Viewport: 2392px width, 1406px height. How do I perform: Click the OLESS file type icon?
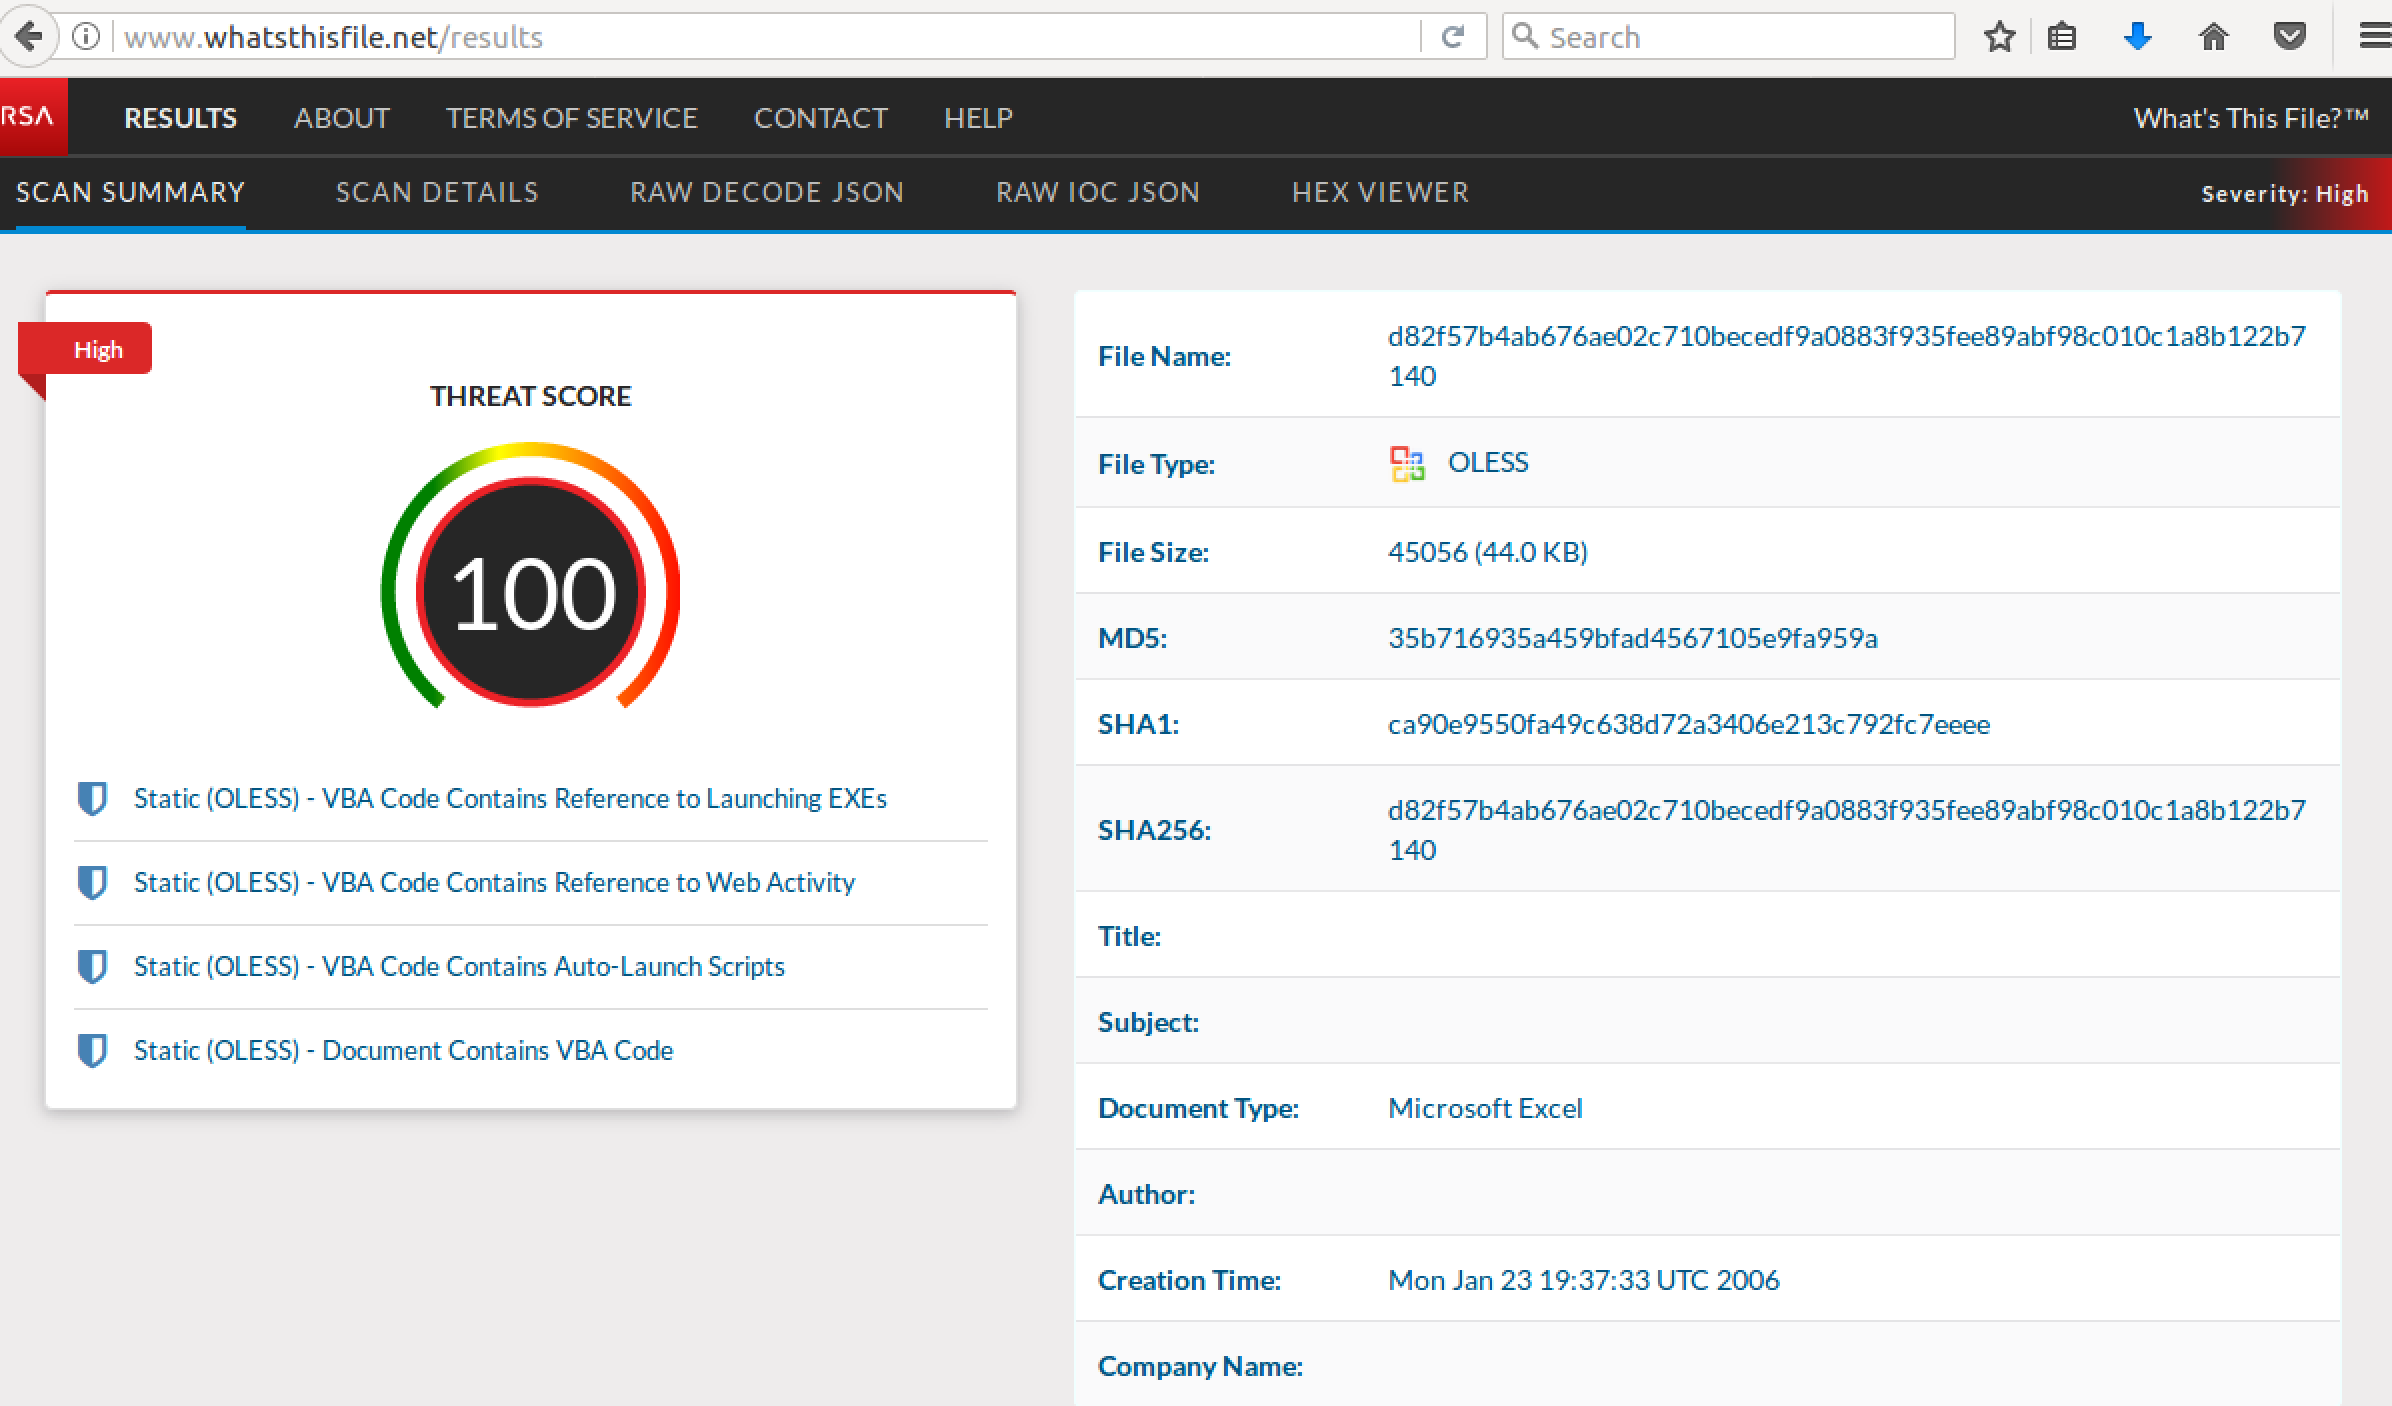click(1407, 463)
